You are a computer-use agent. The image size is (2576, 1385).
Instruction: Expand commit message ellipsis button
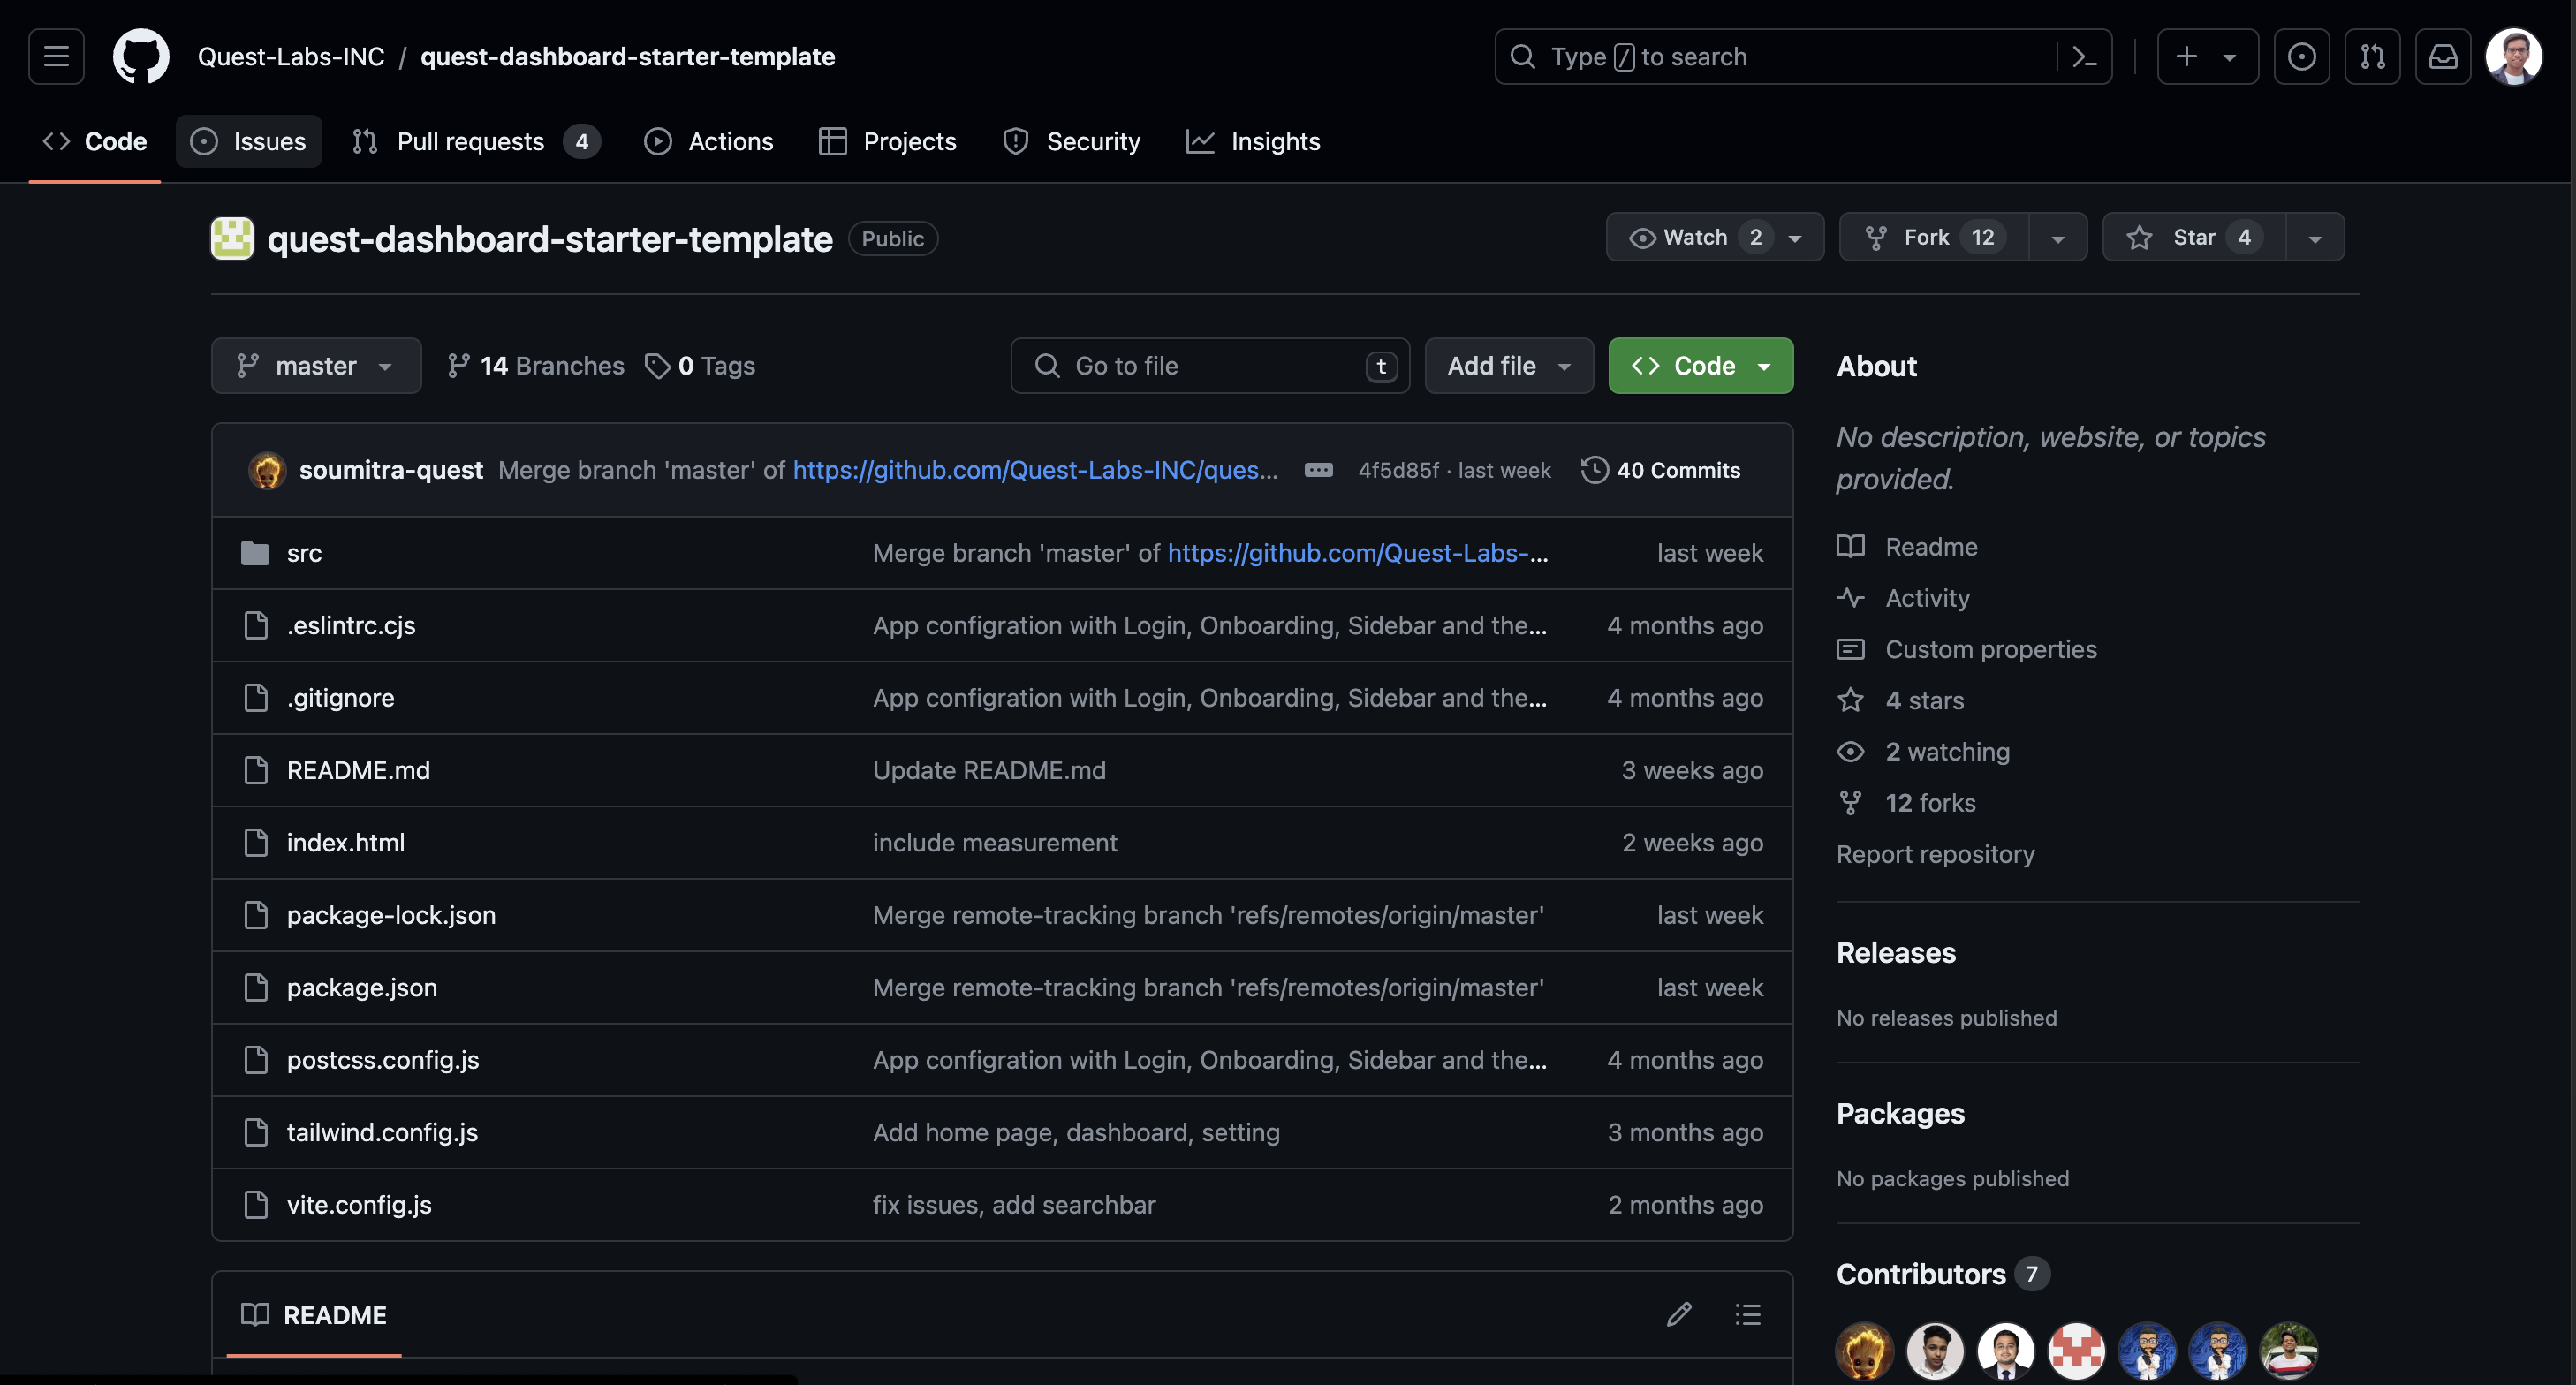point(1318,470)
